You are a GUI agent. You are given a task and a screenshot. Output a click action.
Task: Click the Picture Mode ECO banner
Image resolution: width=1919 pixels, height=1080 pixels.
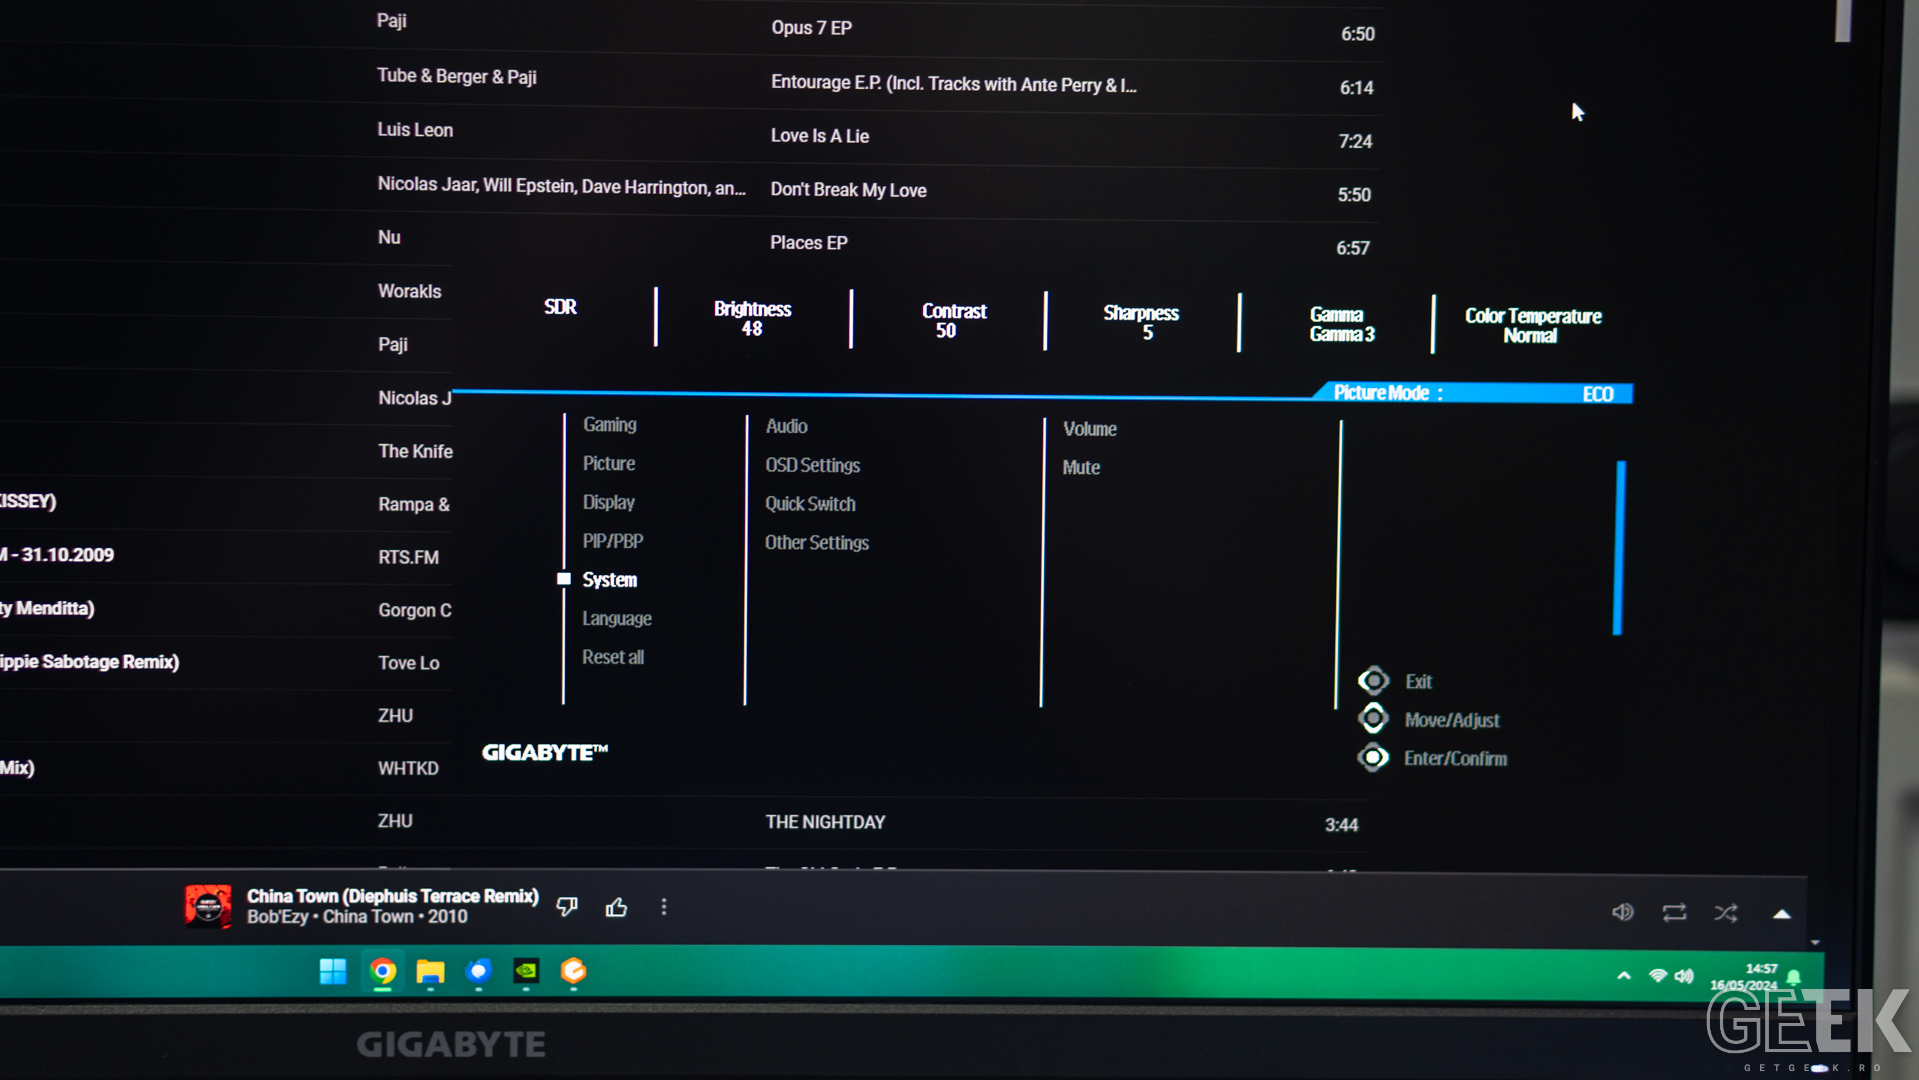coord(1473,393)
